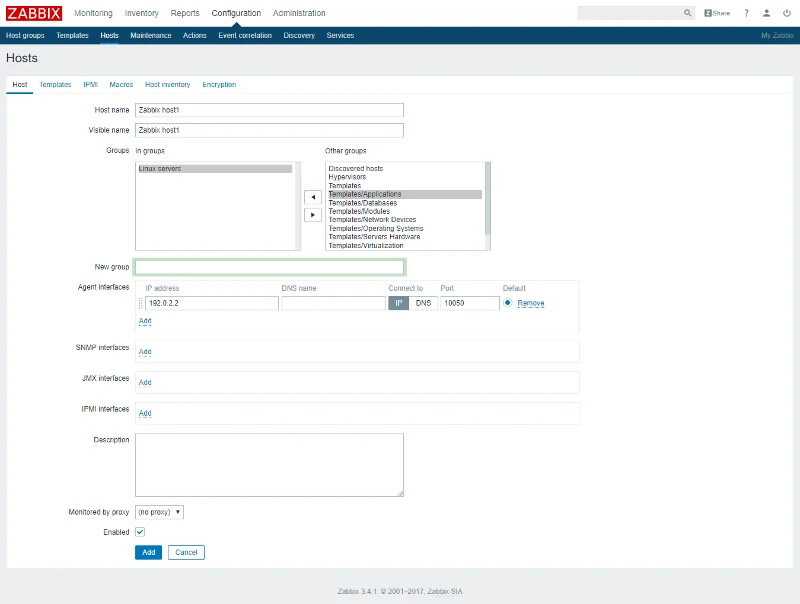Switch to the Macros tab
The height and width of the screenshot is (604, 800).
[x=121, y=85]
